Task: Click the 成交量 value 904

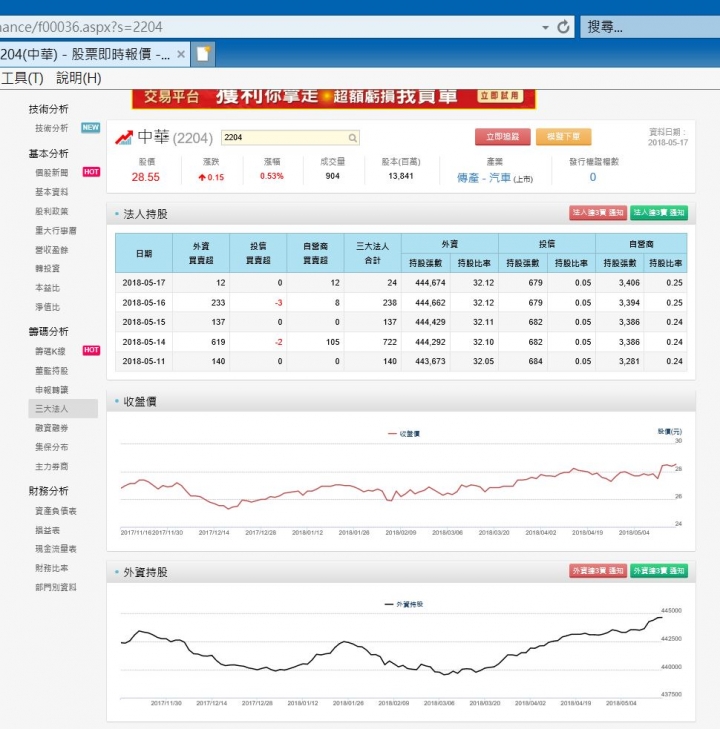Action: tap(333, 176)
